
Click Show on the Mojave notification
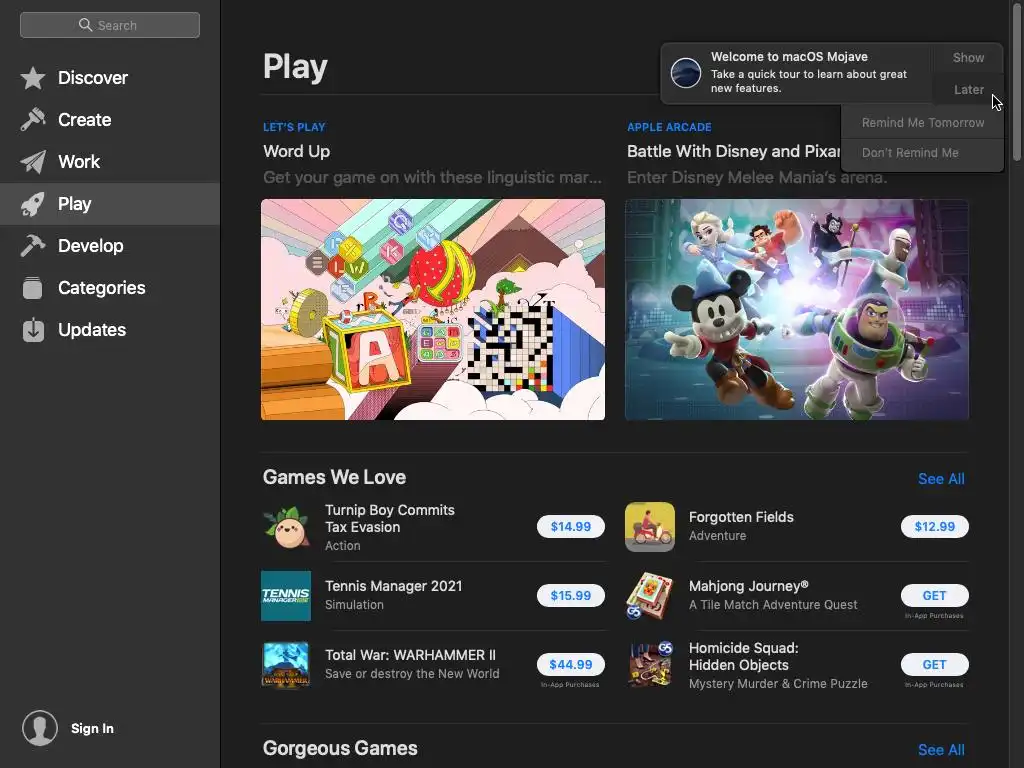click(x=968, y=57)
